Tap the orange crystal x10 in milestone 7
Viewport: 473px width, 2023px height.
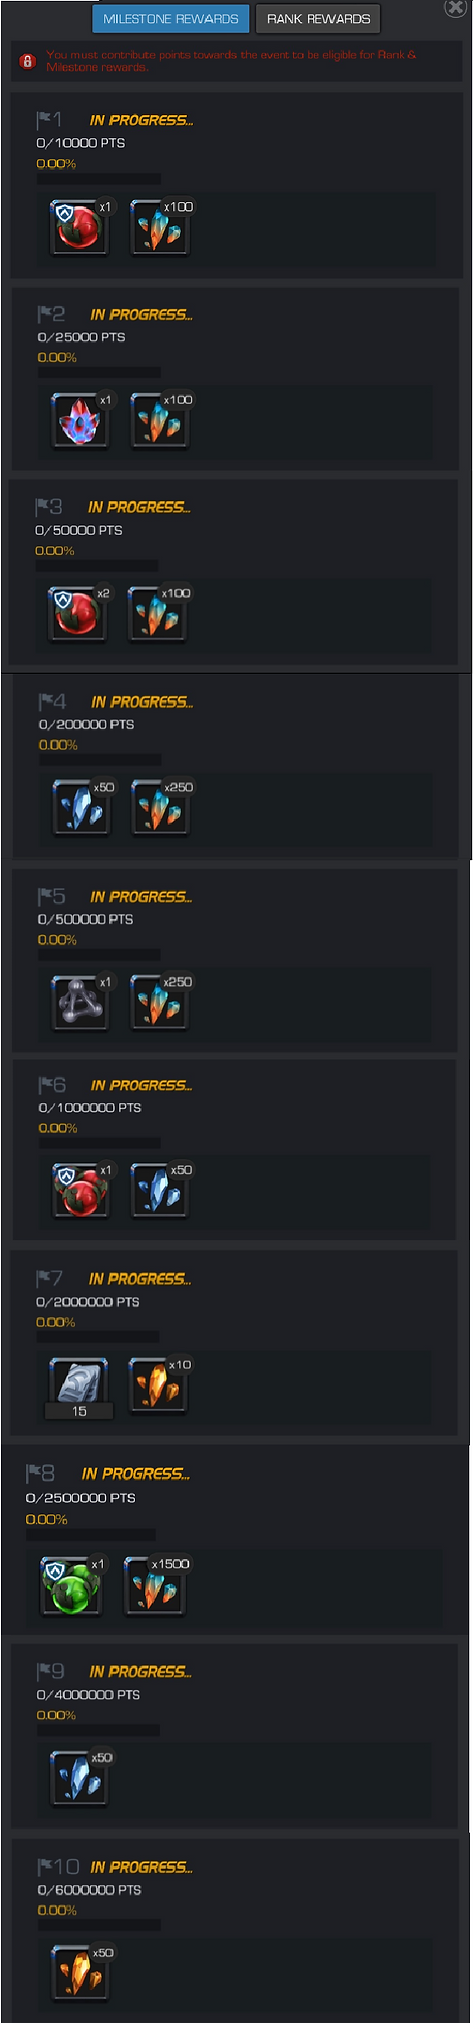[x=159, y=1385]
